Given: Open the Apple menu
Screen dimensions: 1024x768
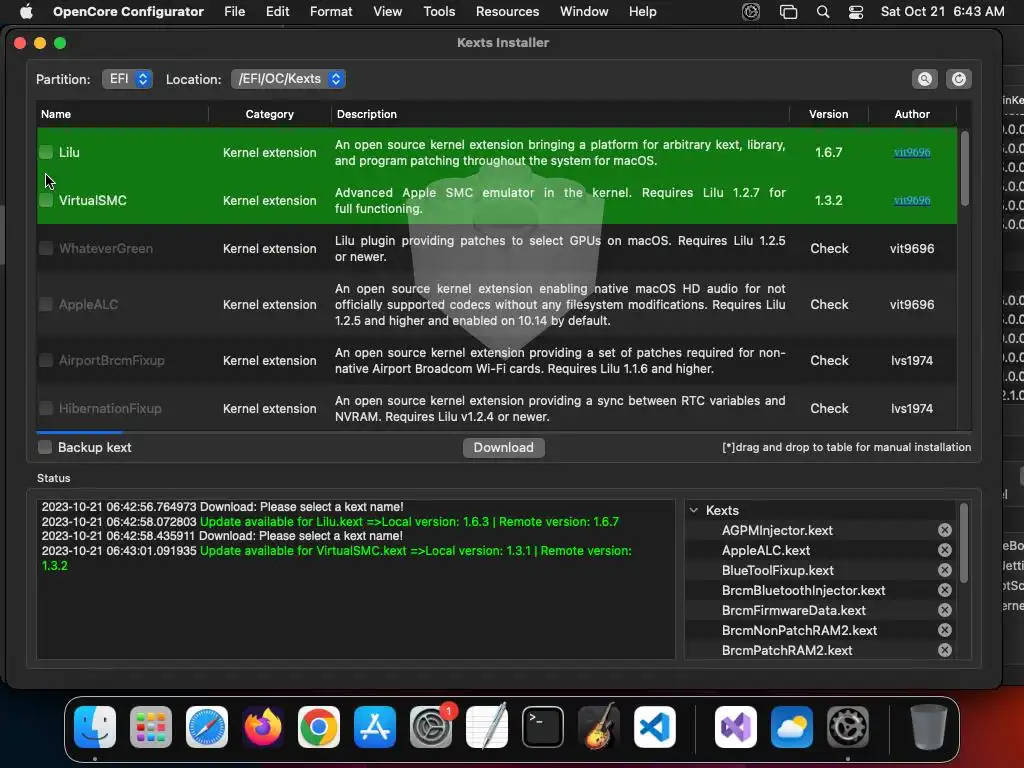Looking at the screenshot, I should pyautogui.click(x=26, y=11).
